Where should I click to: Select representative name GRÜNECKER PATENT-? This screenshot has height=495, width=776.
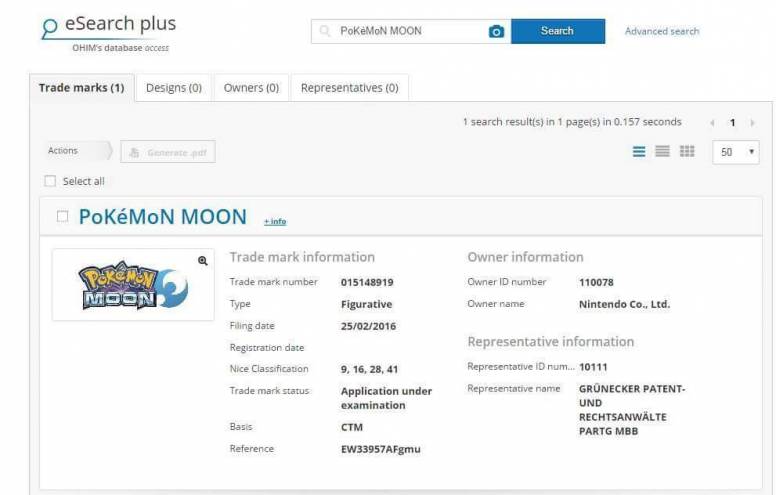(631, 389)
